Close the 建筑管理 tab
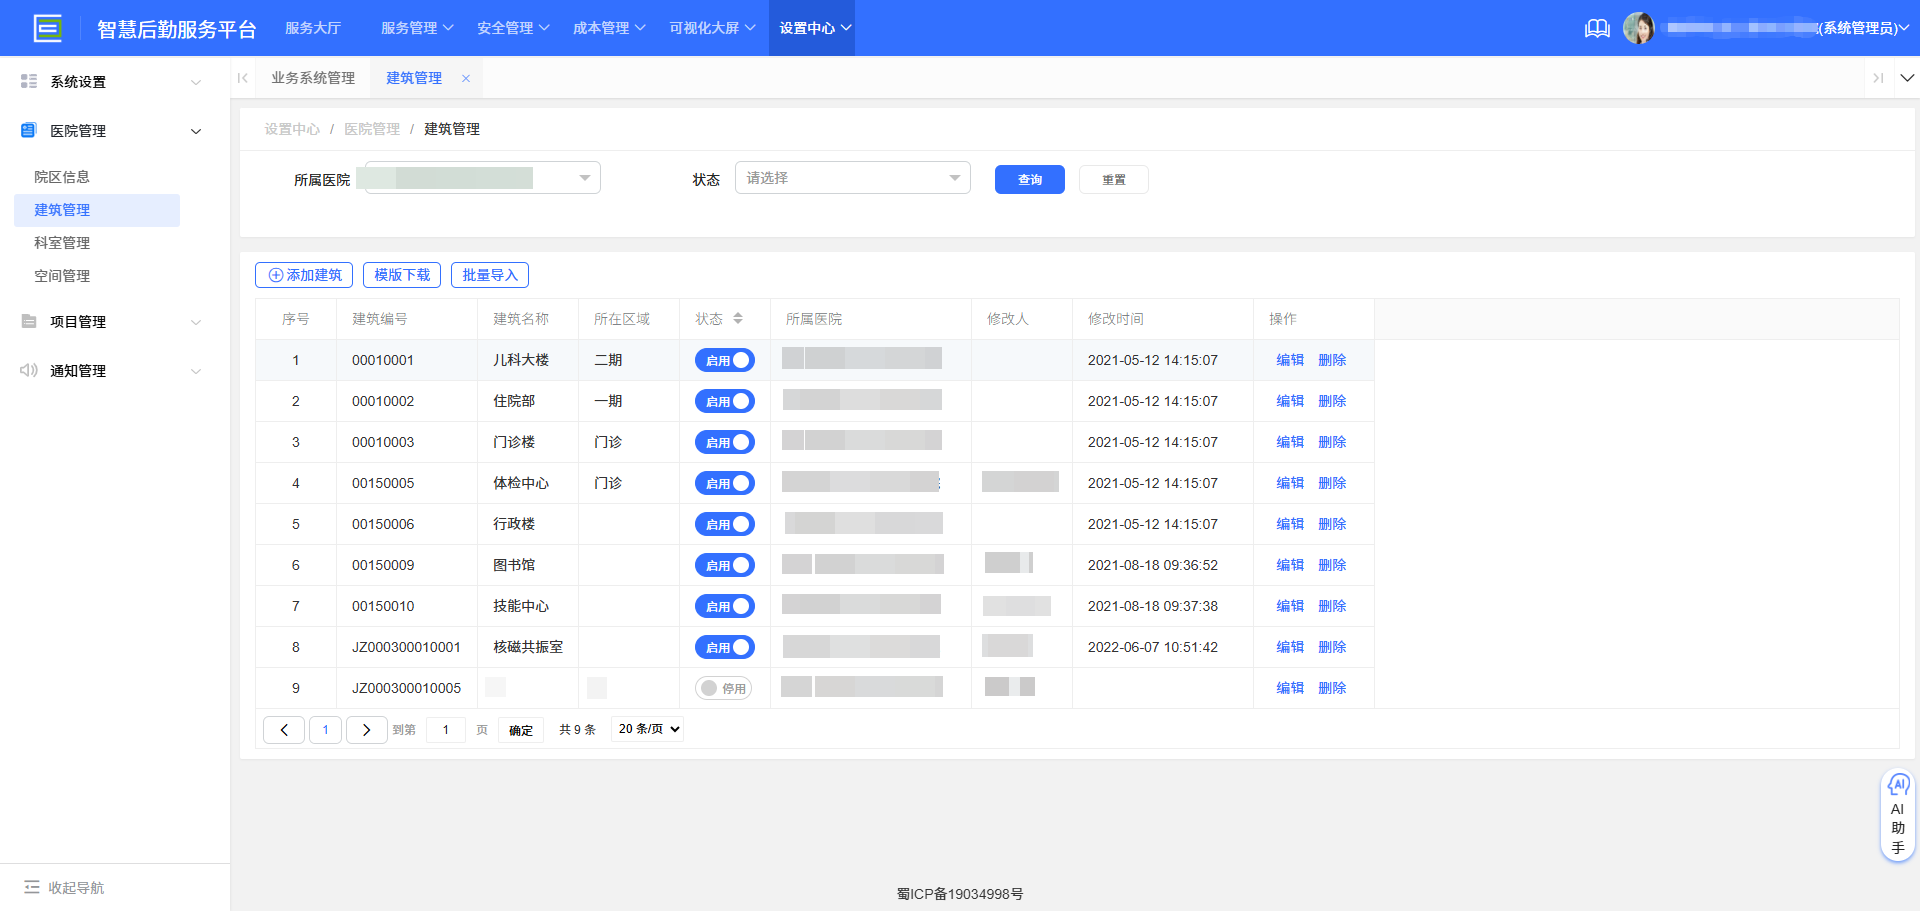1920x911 pixels. (x=466, y=78)
